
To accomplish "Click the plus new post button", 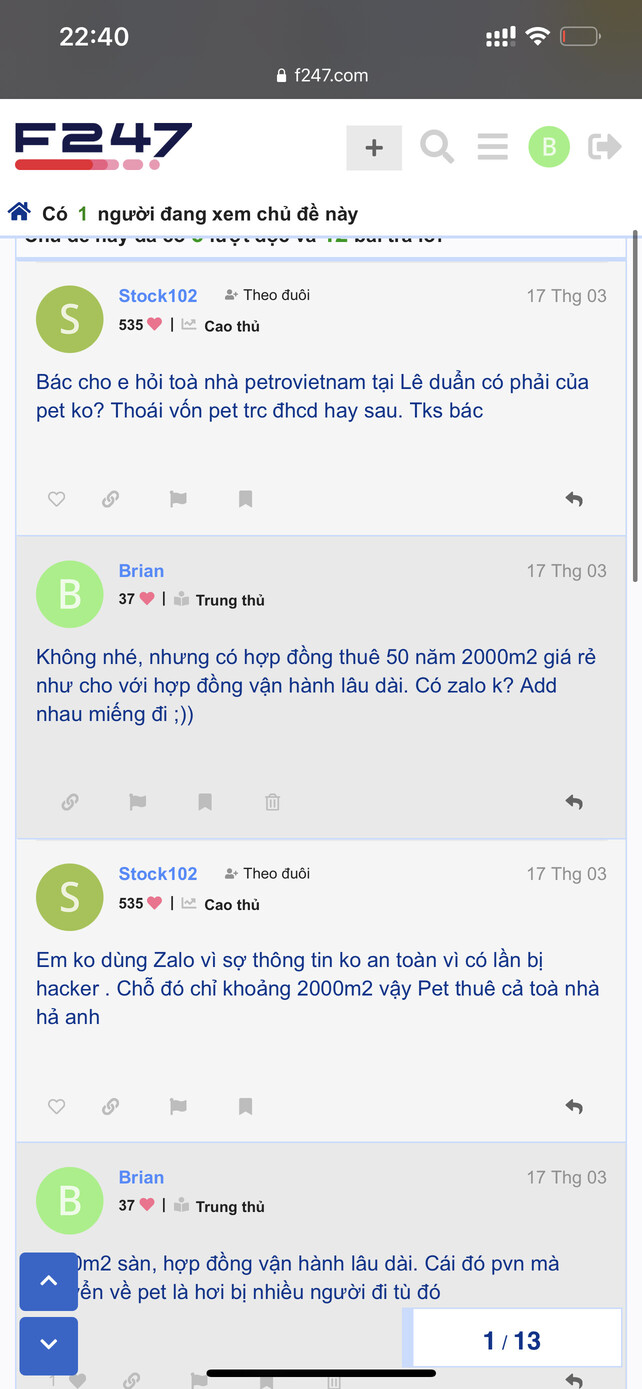I will [374, 148].
